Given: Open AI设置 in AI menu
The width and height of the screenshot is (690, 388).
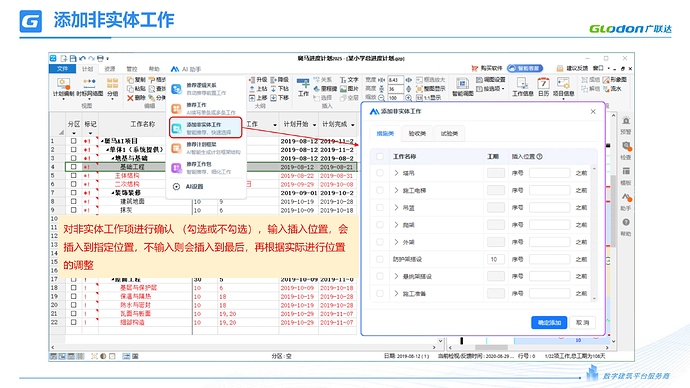Looking at the screenshot, I should 189,187.
